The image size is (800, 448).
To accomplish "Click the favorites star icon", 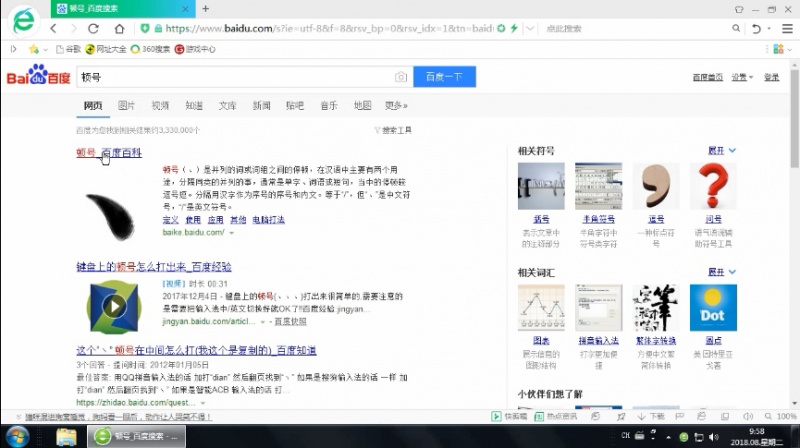I will [34, 49].
